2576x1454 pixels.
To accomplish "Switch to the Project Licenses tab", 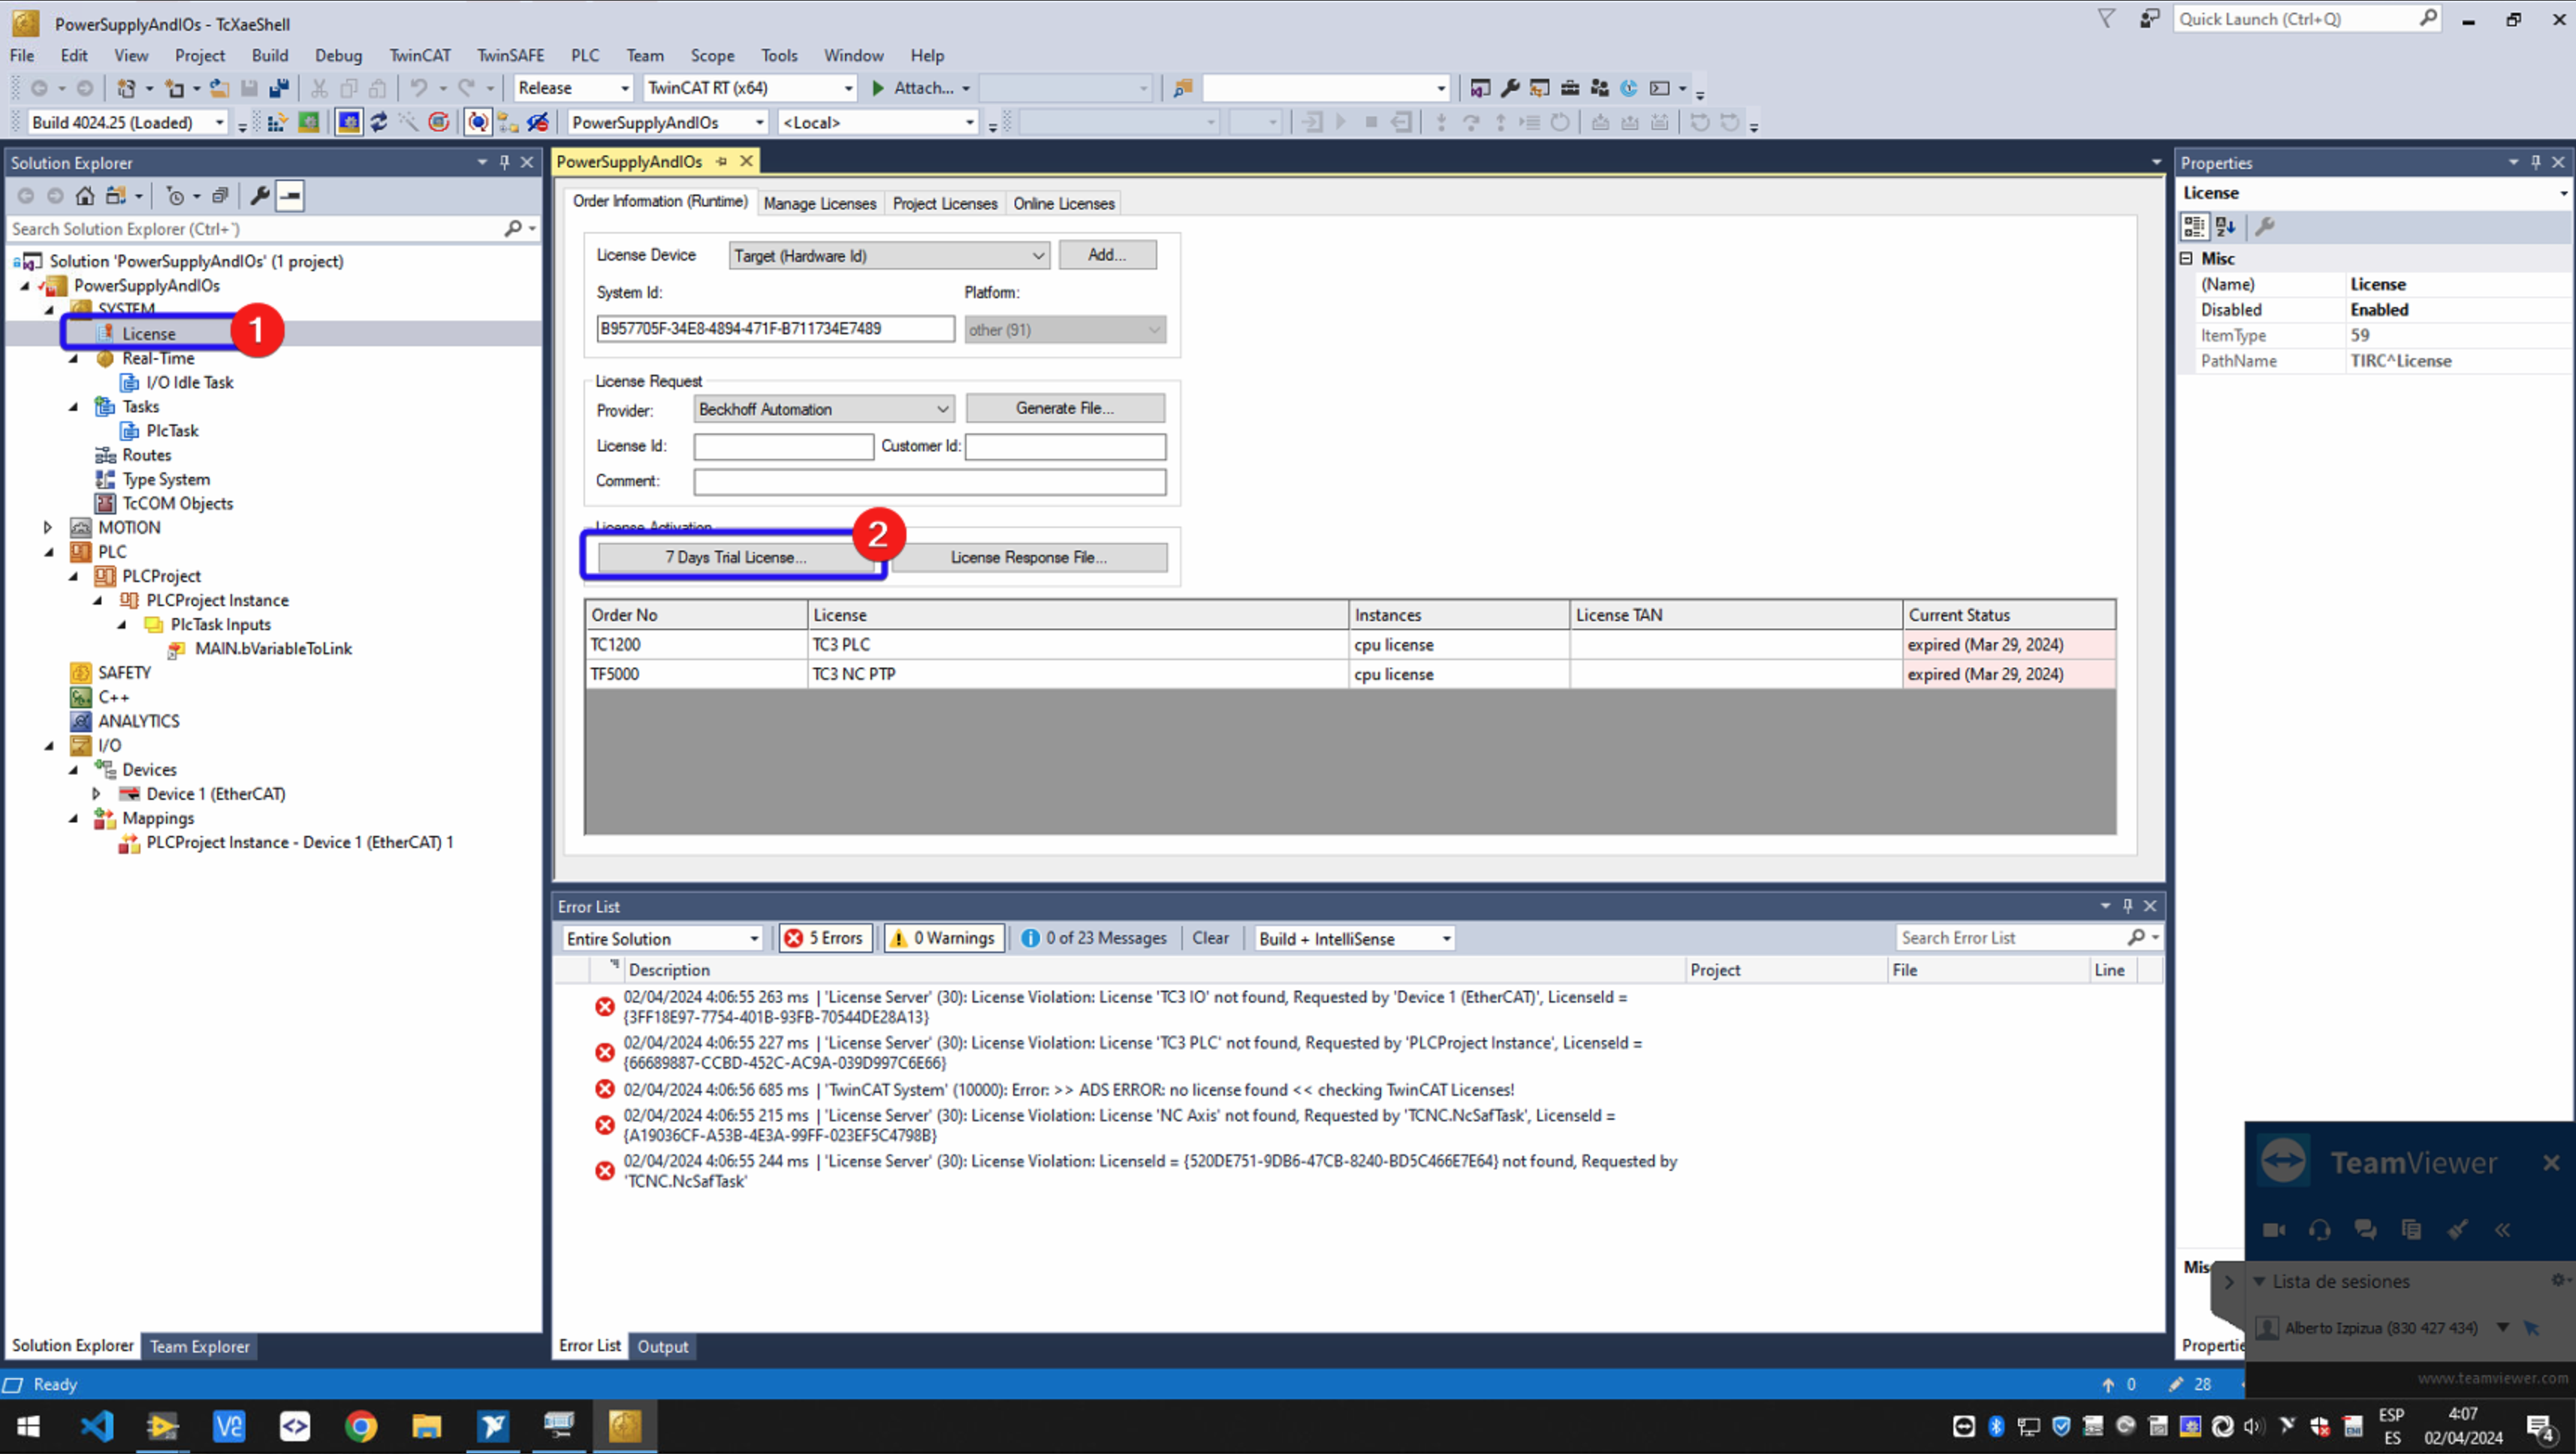I will [944, 203].
